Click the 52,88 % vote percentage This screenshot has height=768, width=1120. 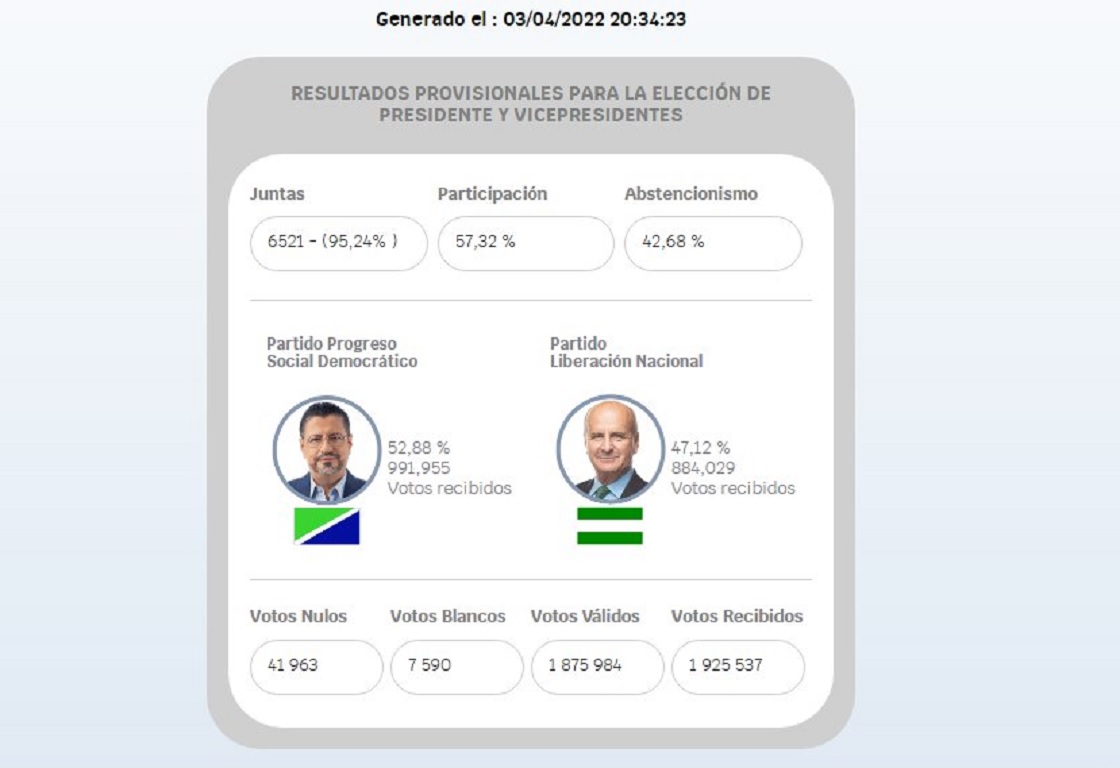[x=419, y=448]
